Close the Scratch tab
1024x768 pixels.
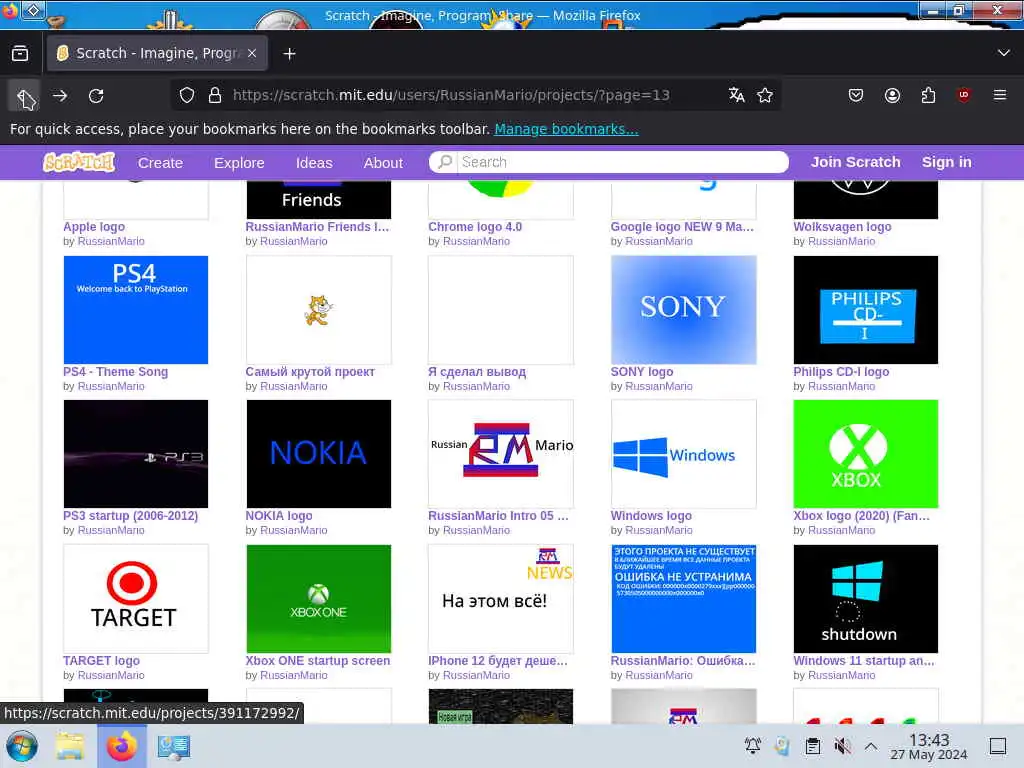tap(252, 54)
